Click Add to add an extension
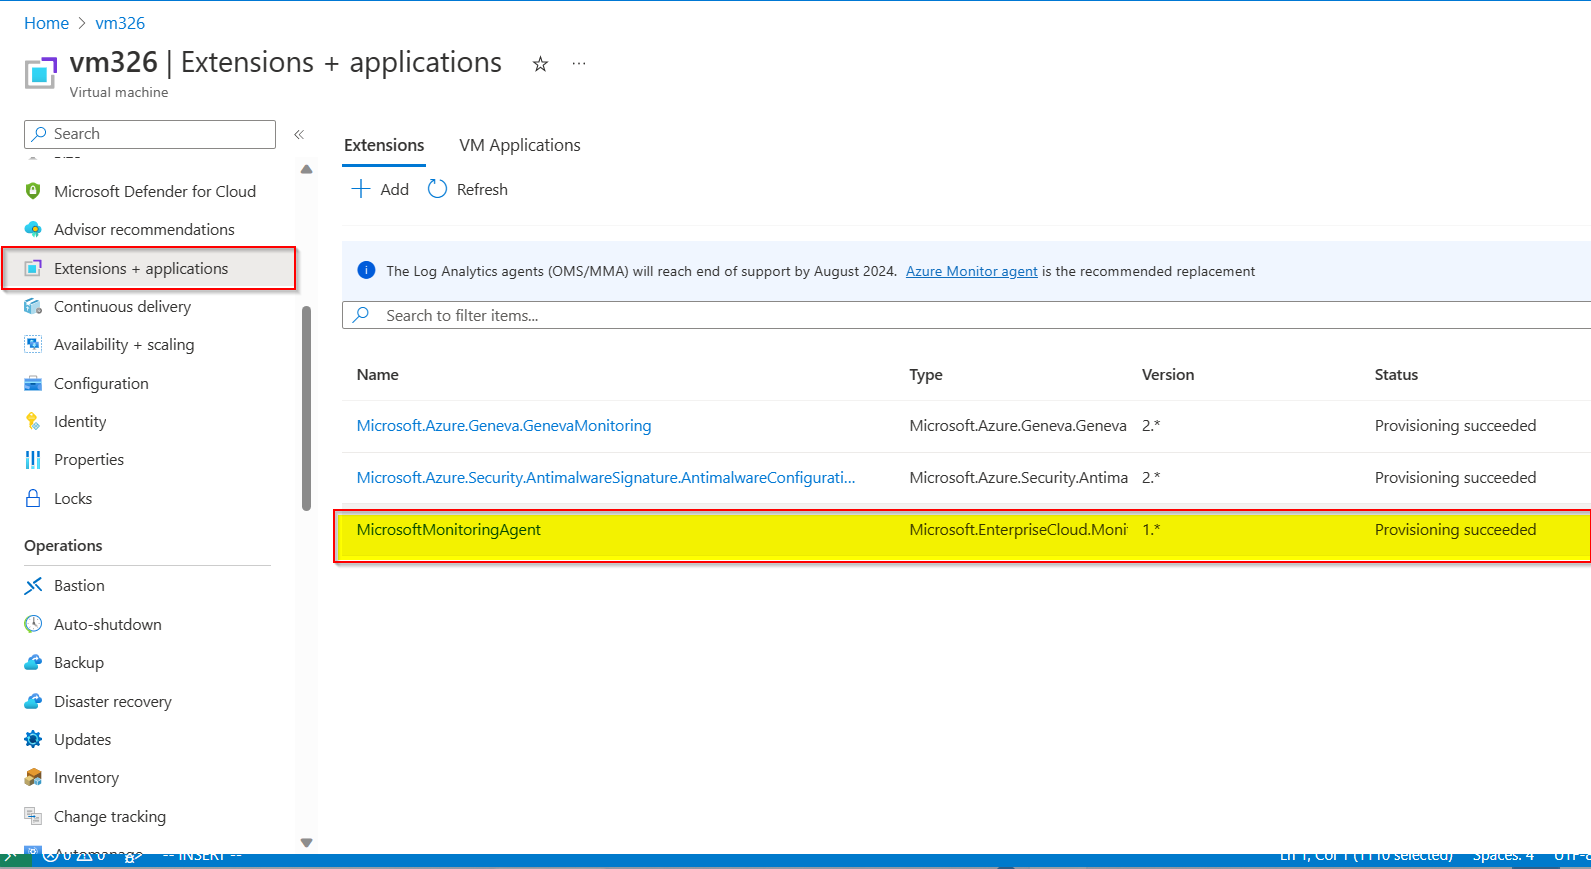The height and width of the screenshot is (869, 1591). (x=380, y=189)
